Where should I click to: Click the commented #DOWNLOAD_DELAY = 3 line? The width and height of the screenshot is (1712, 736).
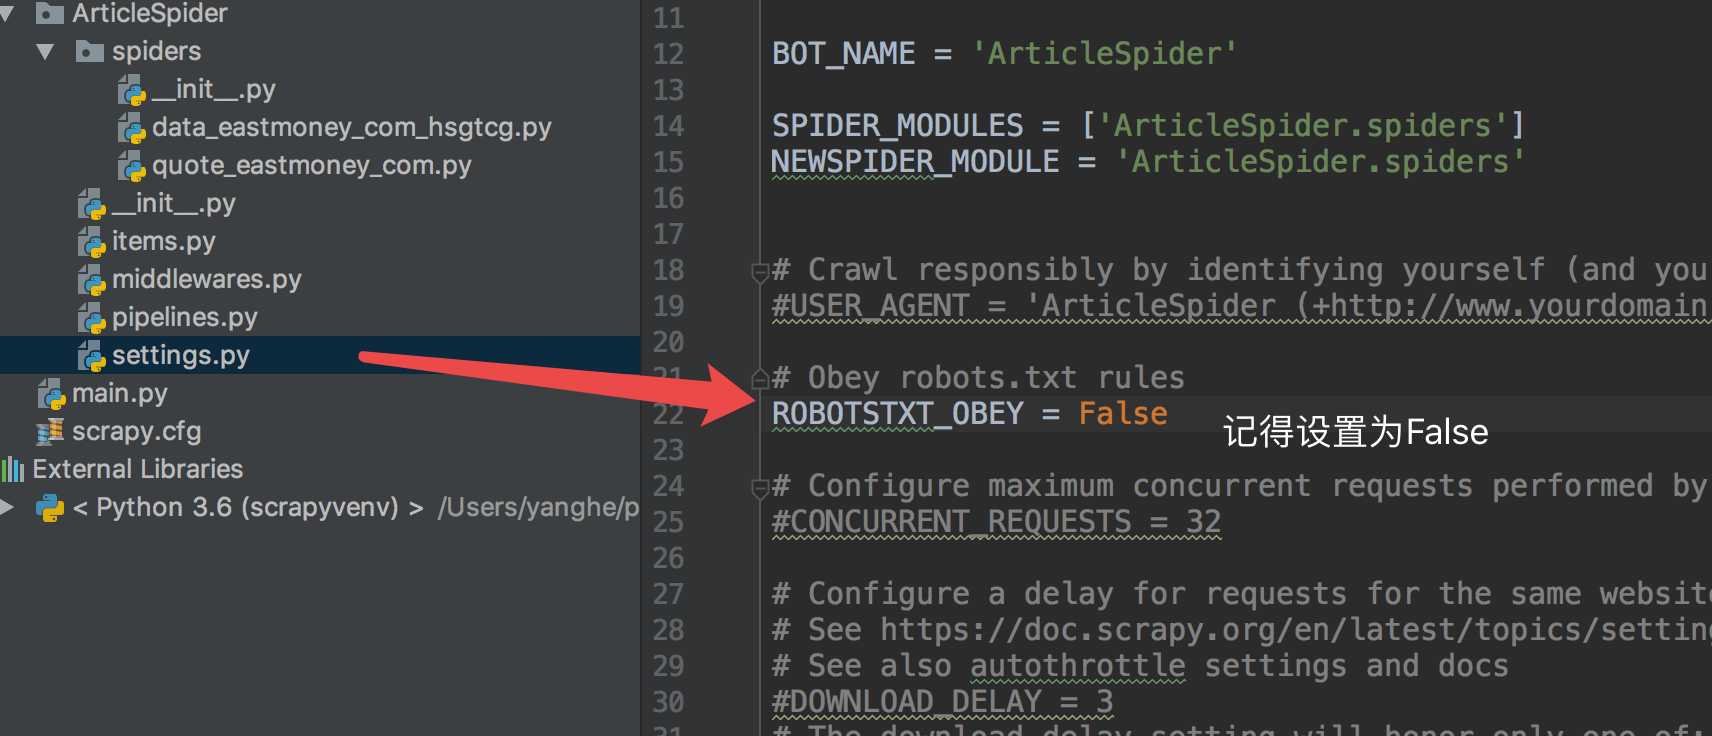942,702
